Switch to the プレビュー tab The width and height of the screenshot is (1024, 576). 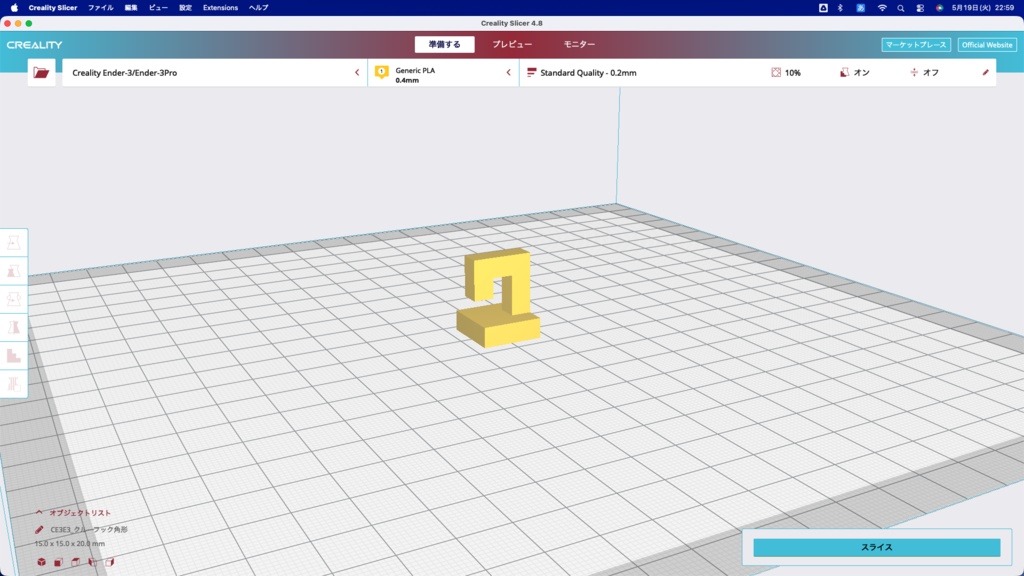pos(512,44)
